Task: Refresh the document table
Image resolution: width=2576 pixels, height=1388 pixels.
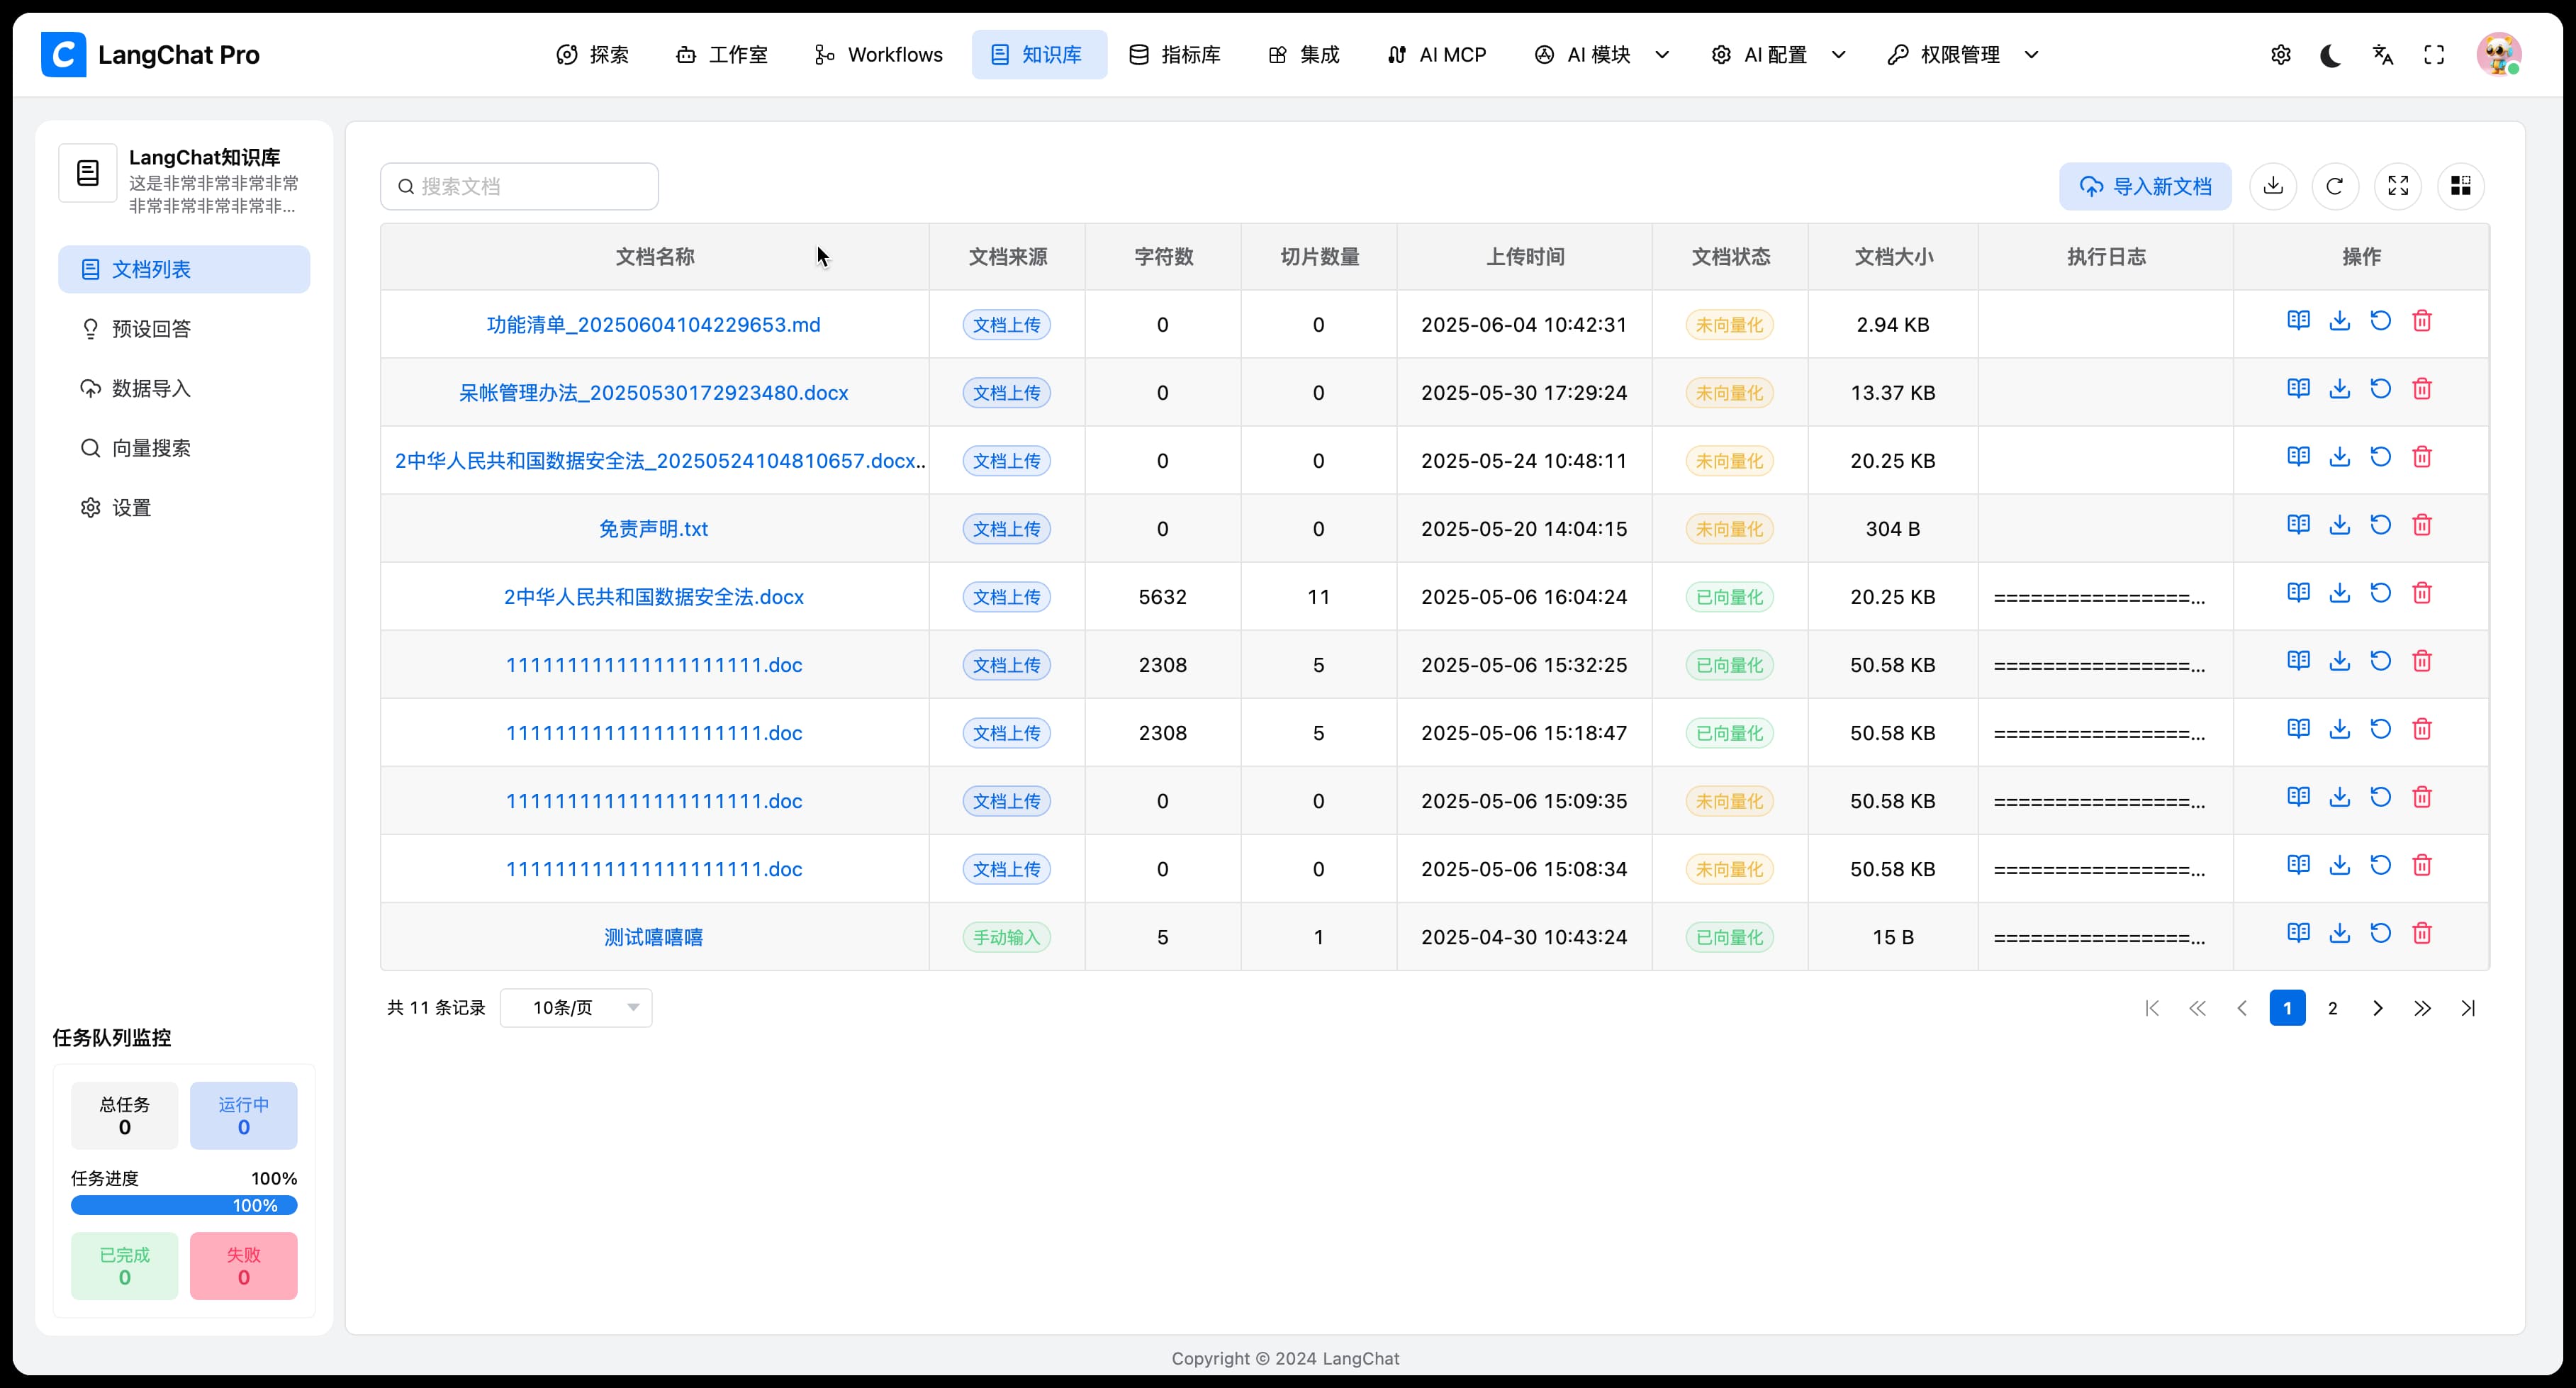Action: 2335,186
